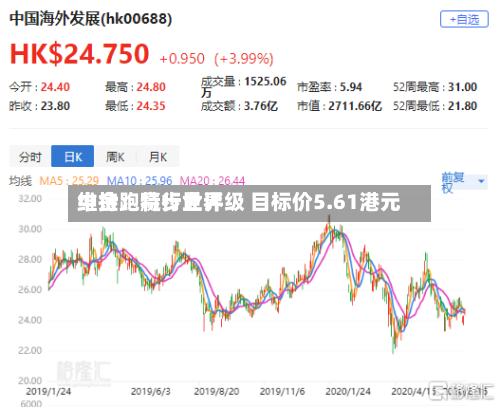Switch to the 月K monthly chart tab
This screenshot has width=500, height=407.
158,156
